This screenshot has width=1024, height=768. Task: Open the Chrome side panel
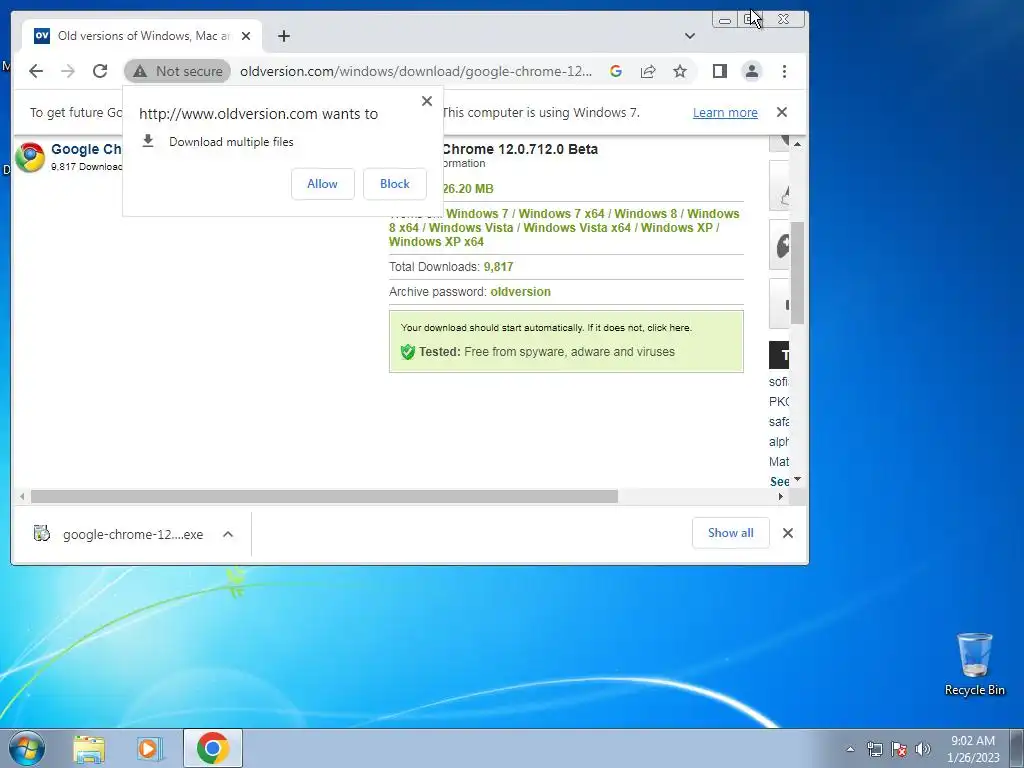pos(720,71)
